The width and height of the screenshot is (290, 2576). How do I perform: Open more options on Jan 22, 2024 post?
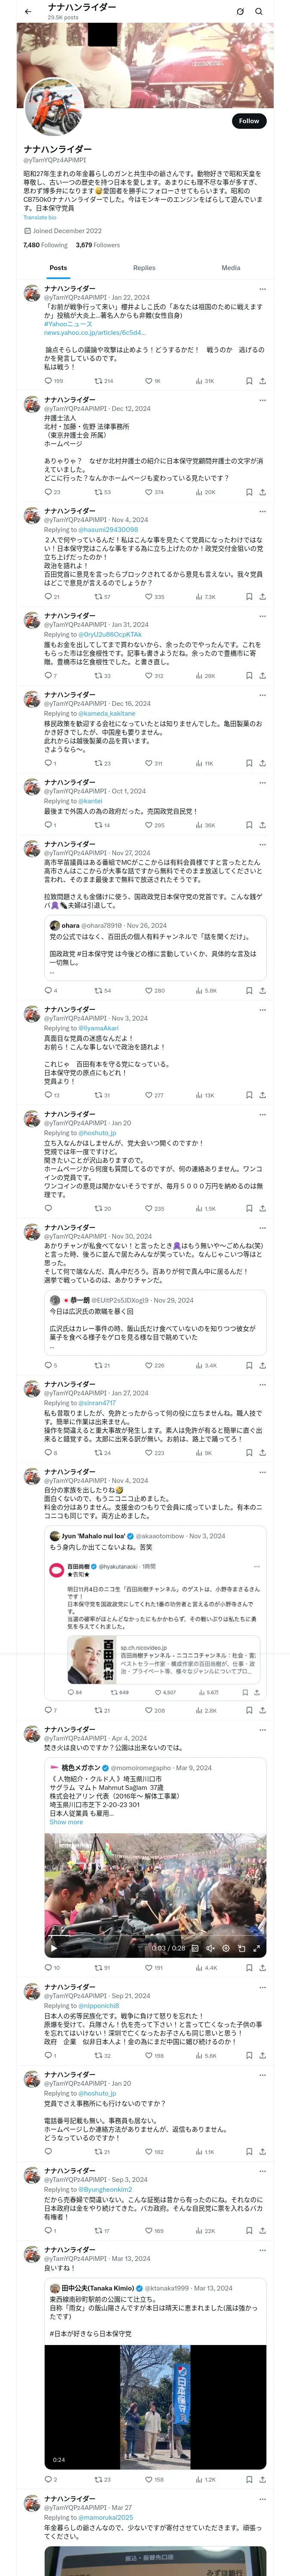pyautogui.click(x=263, y=288)
